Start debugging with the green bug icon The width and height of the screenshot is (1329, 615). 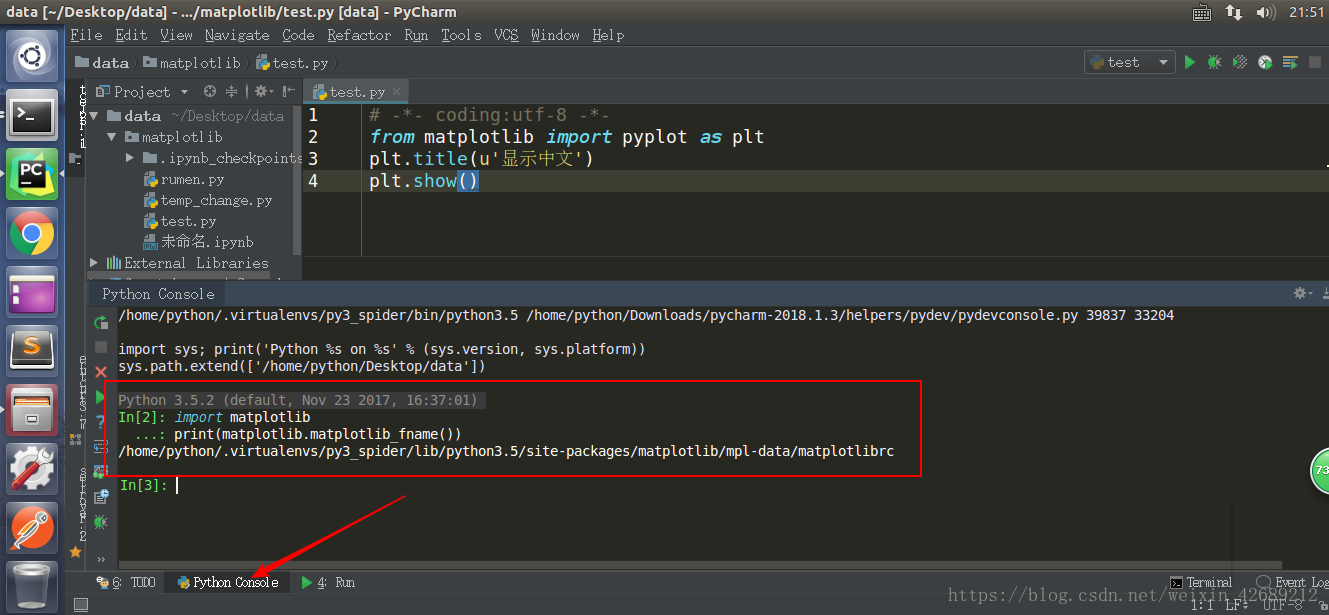(x=1214, y=62)
